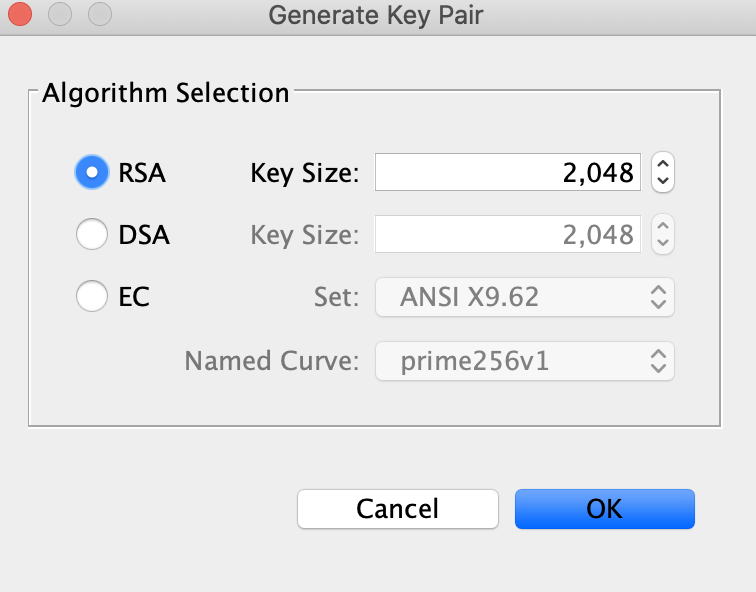Expand the Named Curve prime256v1 dropdown

pyautogui.click(x=524, y=361)
